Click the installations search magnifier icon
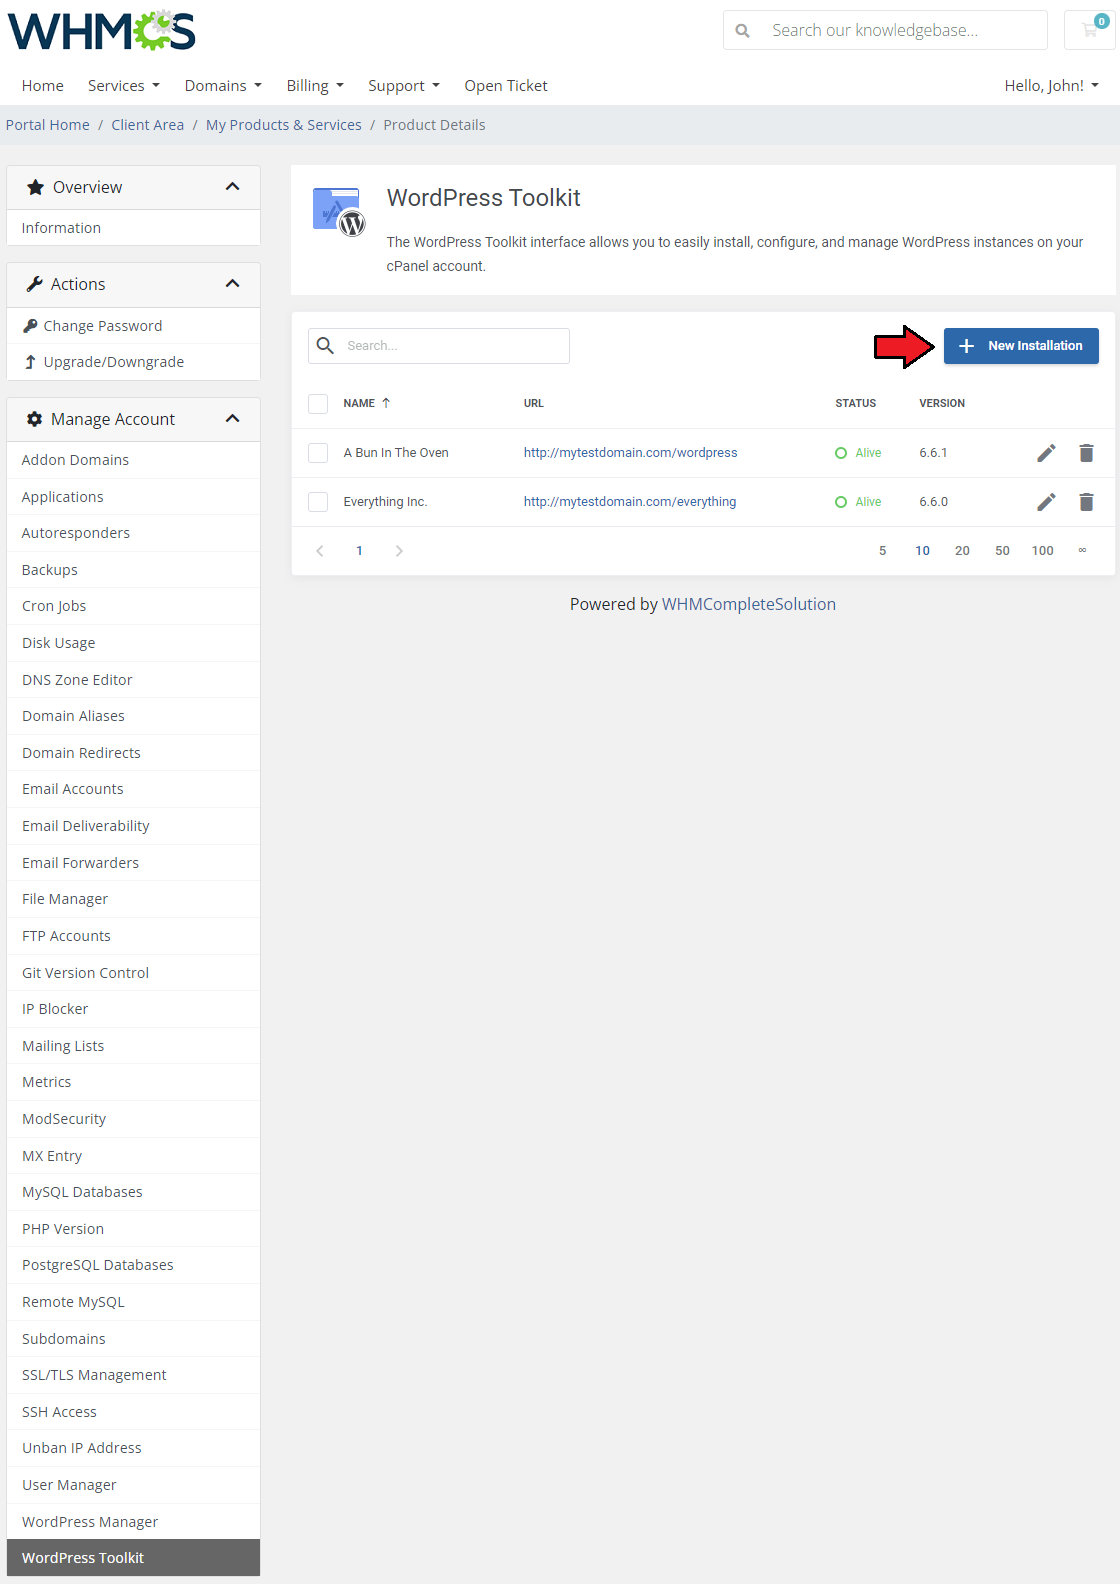This screenshot has width=1120, height=1584. (x=325, y=346)
